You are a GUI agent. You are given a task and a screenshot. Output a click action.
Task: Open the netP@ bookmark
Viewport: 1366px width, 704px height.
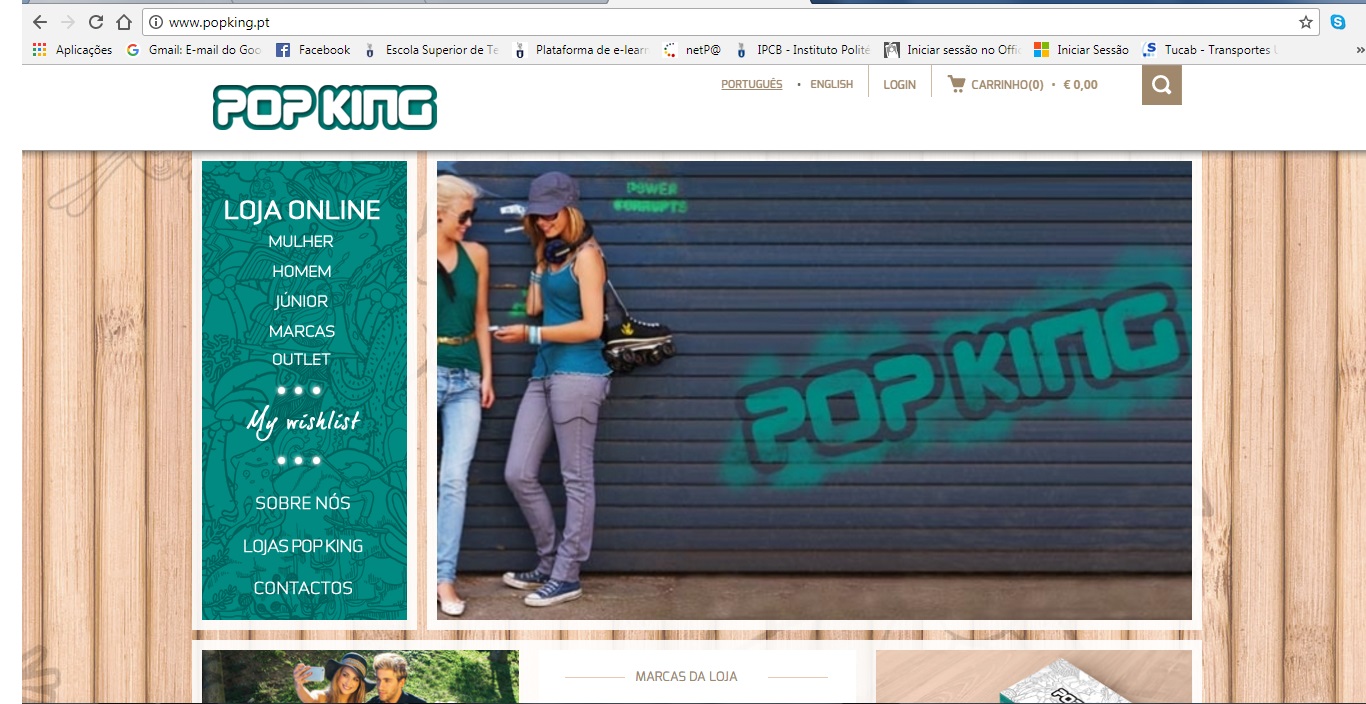pyautogui.click(x=692, y=50)
